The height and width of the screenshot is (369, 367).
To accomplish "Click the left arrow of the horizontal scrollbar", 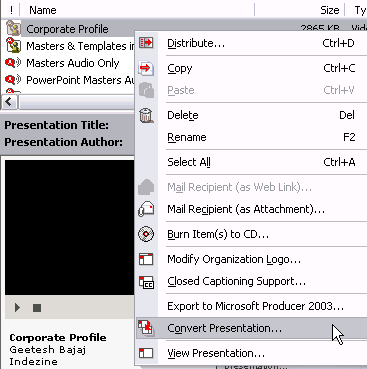I will coord(9,102).
